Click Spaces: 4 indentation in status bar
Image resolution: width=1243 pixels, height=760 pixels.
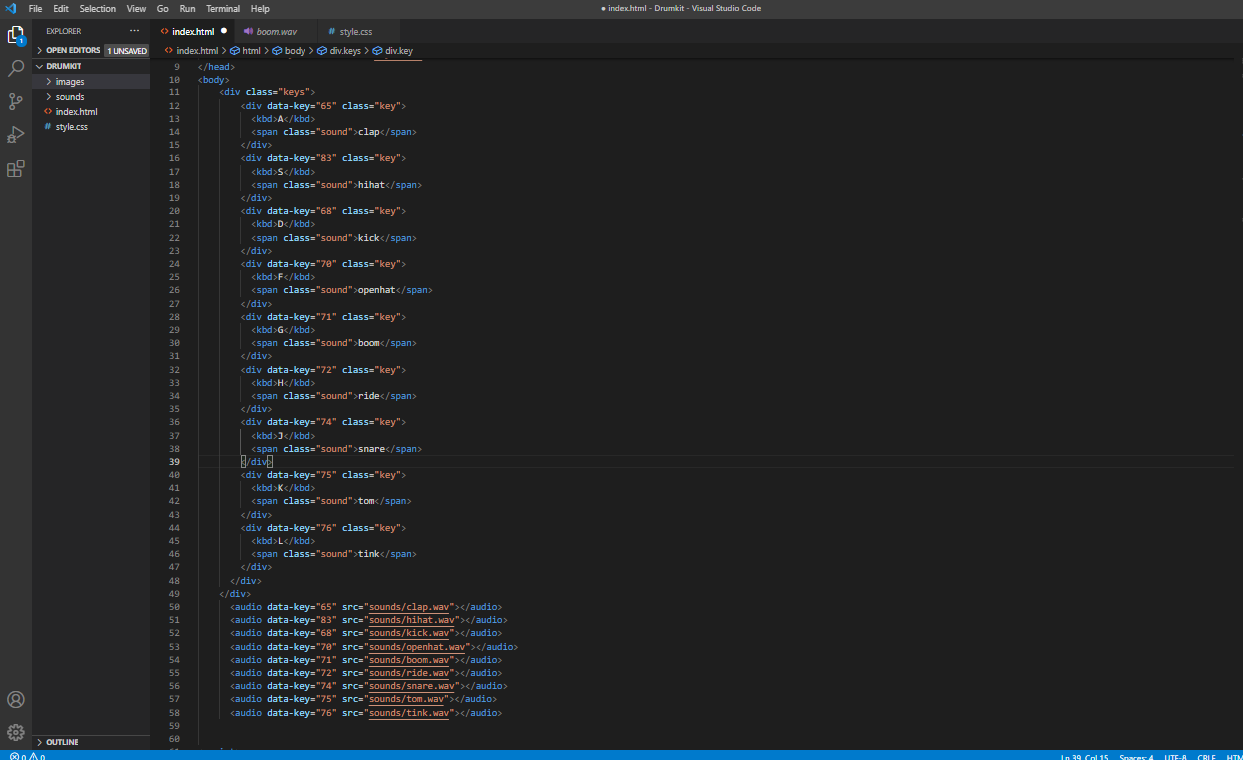[1137, 756]
